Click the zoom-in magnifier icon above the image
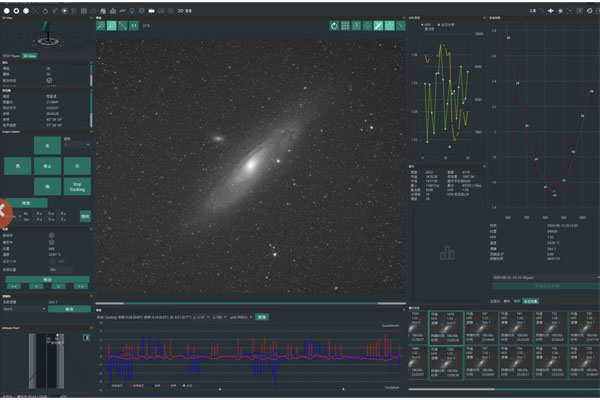600x400 pixels. (x=101, y=25)
